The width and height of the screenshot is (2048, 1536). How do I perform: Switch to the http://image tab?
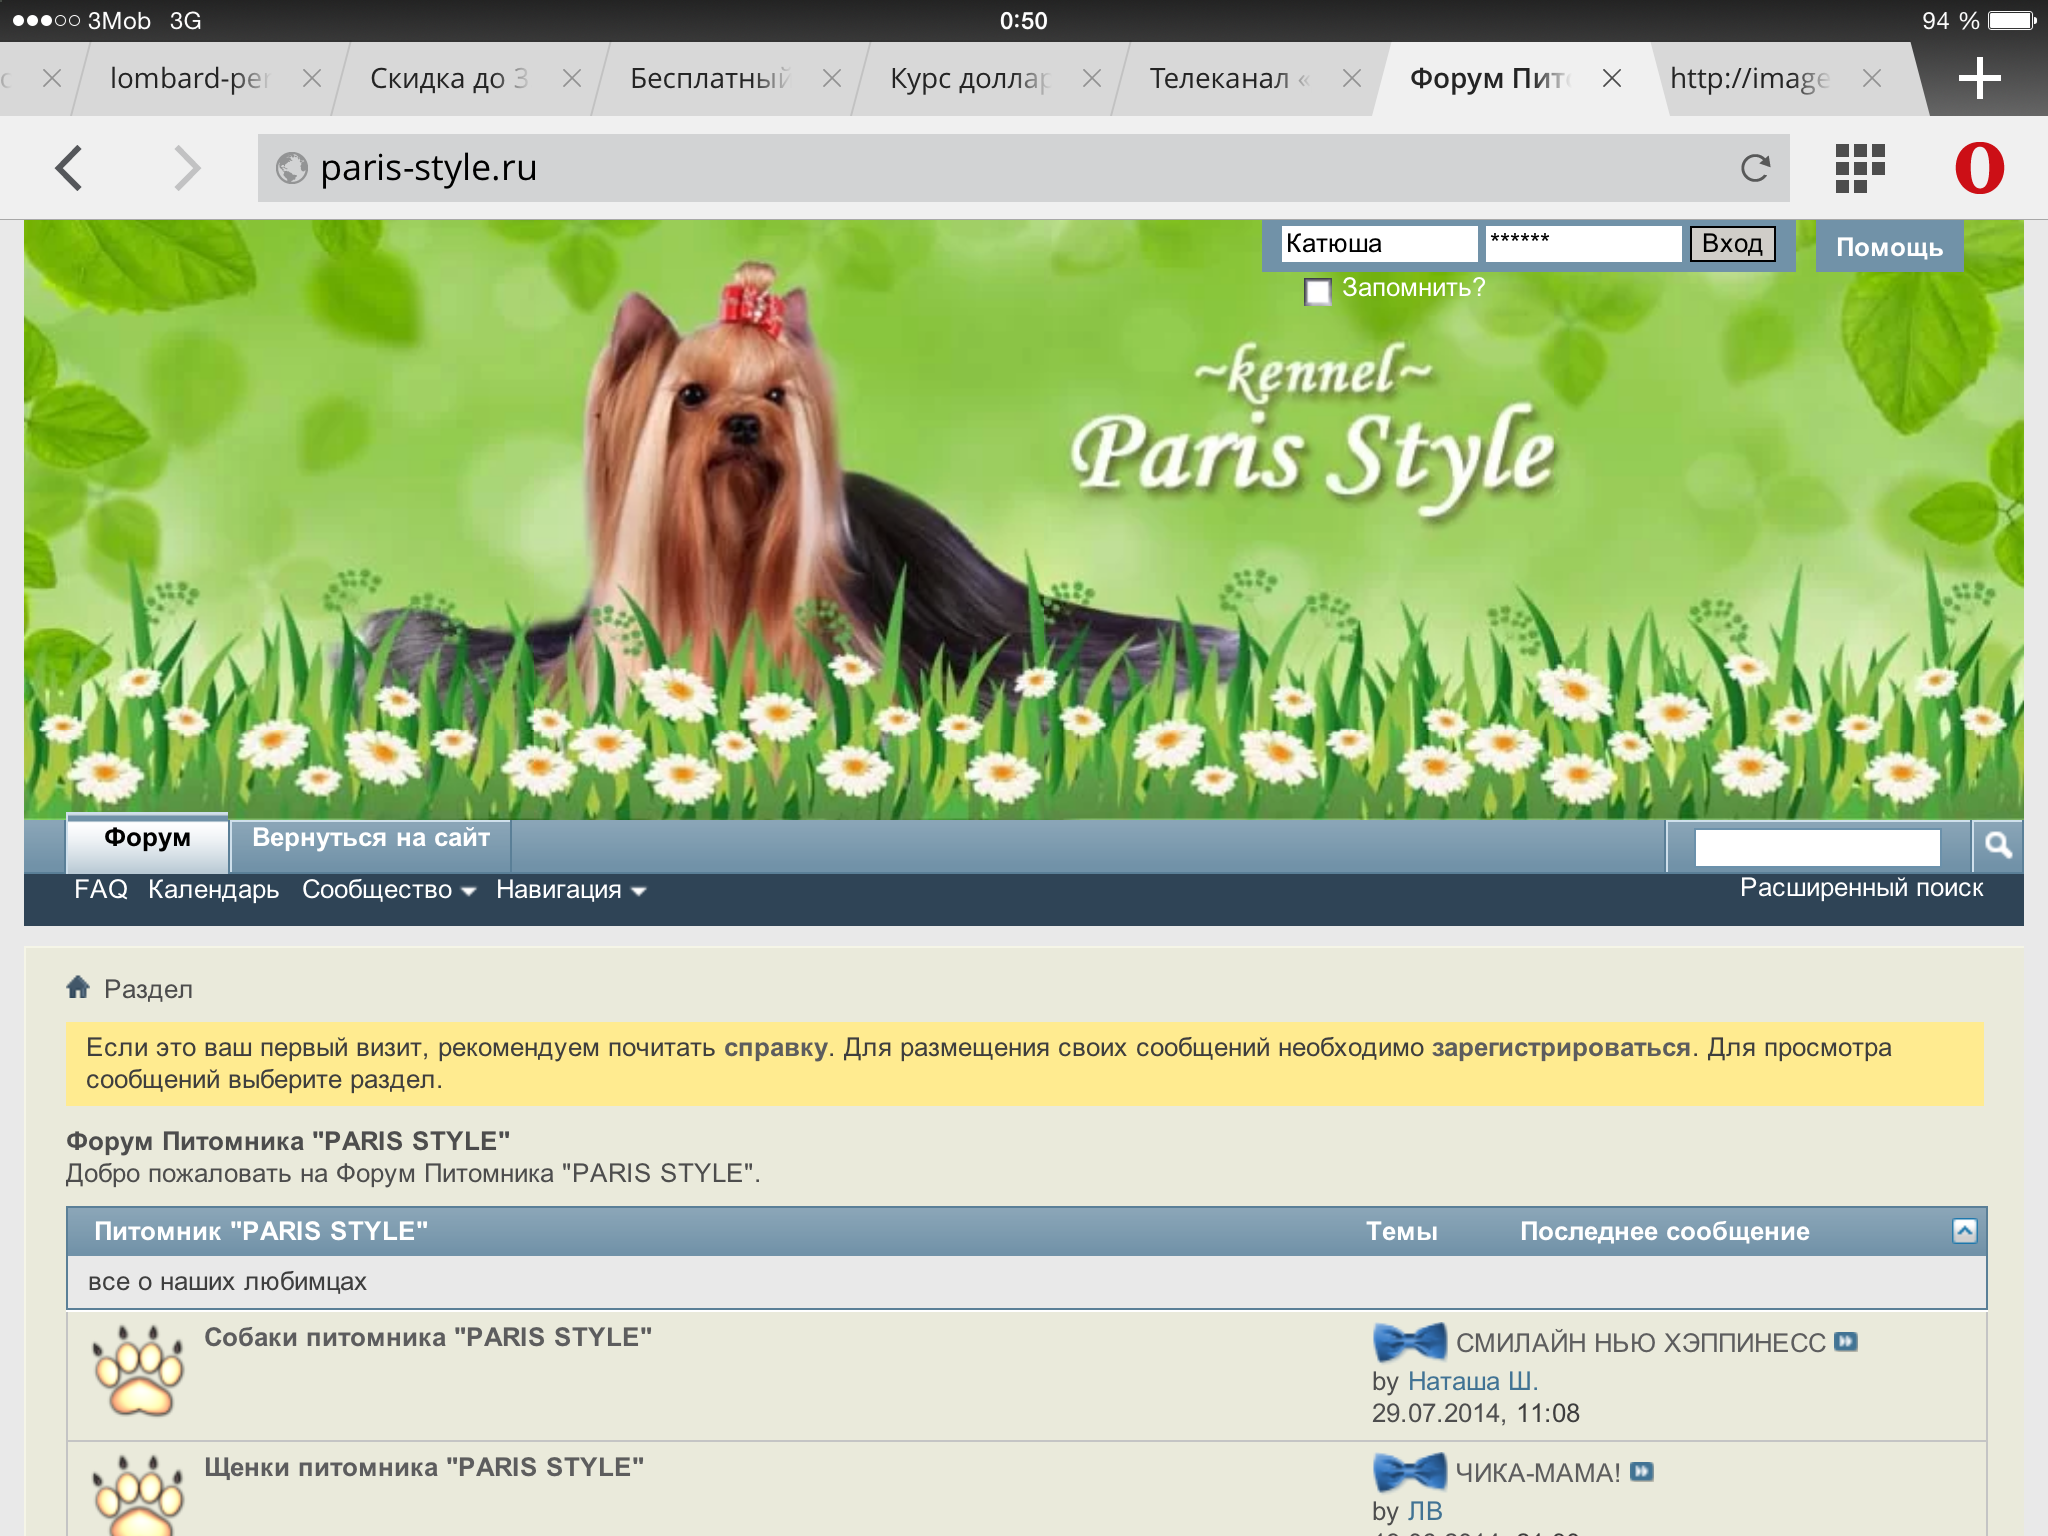click(1750, 78)
